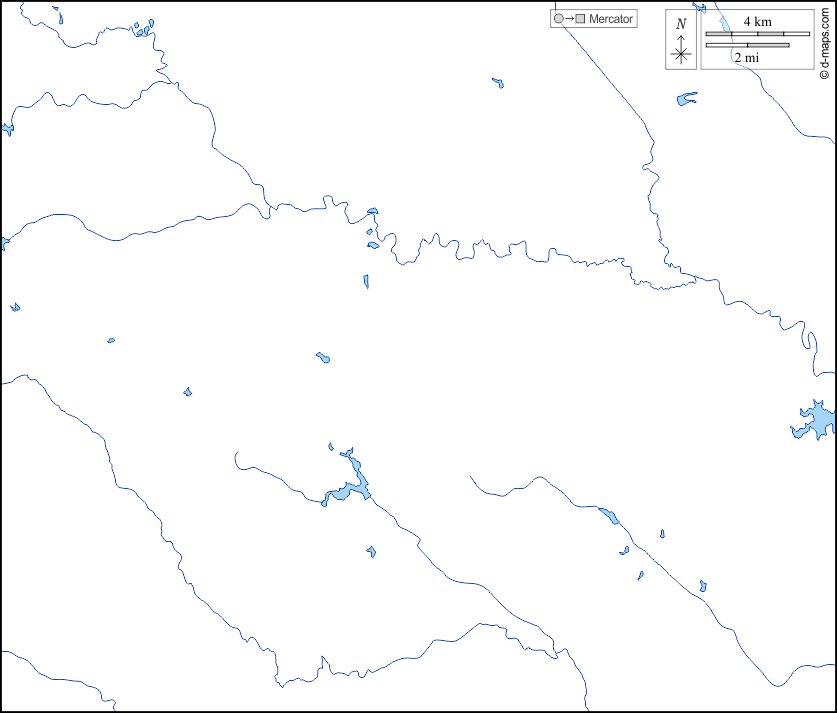Click the small lake directly below the largest lake
837x713 pixels.
pyautogui.click(x=371, y=551)
